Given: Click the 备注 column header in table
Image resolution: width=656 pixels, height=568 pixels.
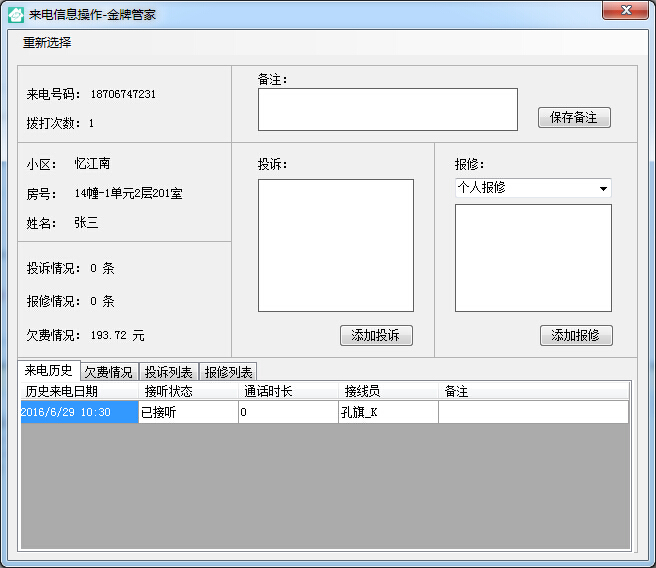Looking at the screenshot, I should point(533,391).
